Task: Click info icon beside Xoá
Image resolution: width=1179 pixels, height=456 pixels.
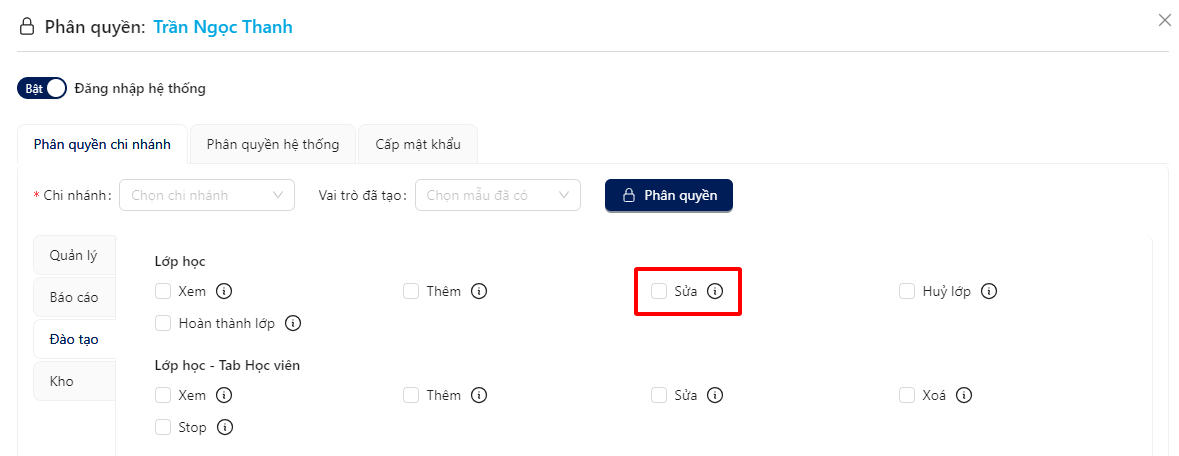Action: tap(964, 395)
